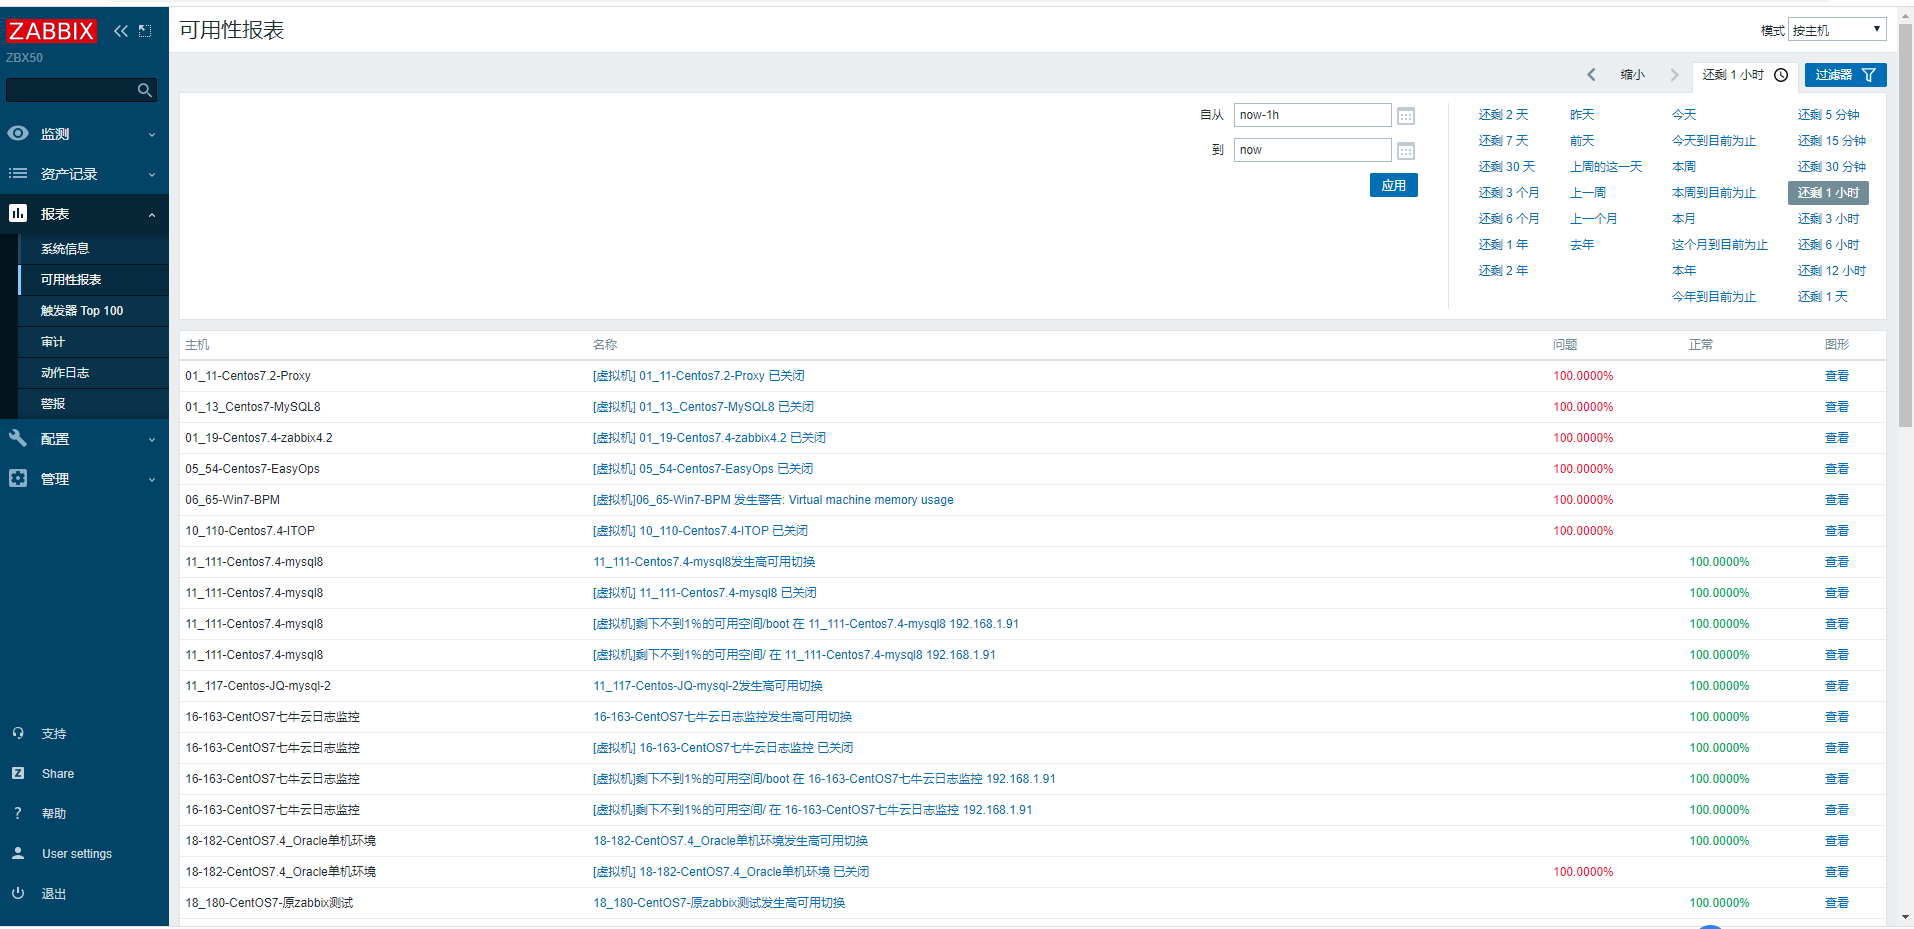The height and width of the screenshot is (929, 1914).
Task: Click the 缩小 zoom out button
Action: (x=1632, y=75)
